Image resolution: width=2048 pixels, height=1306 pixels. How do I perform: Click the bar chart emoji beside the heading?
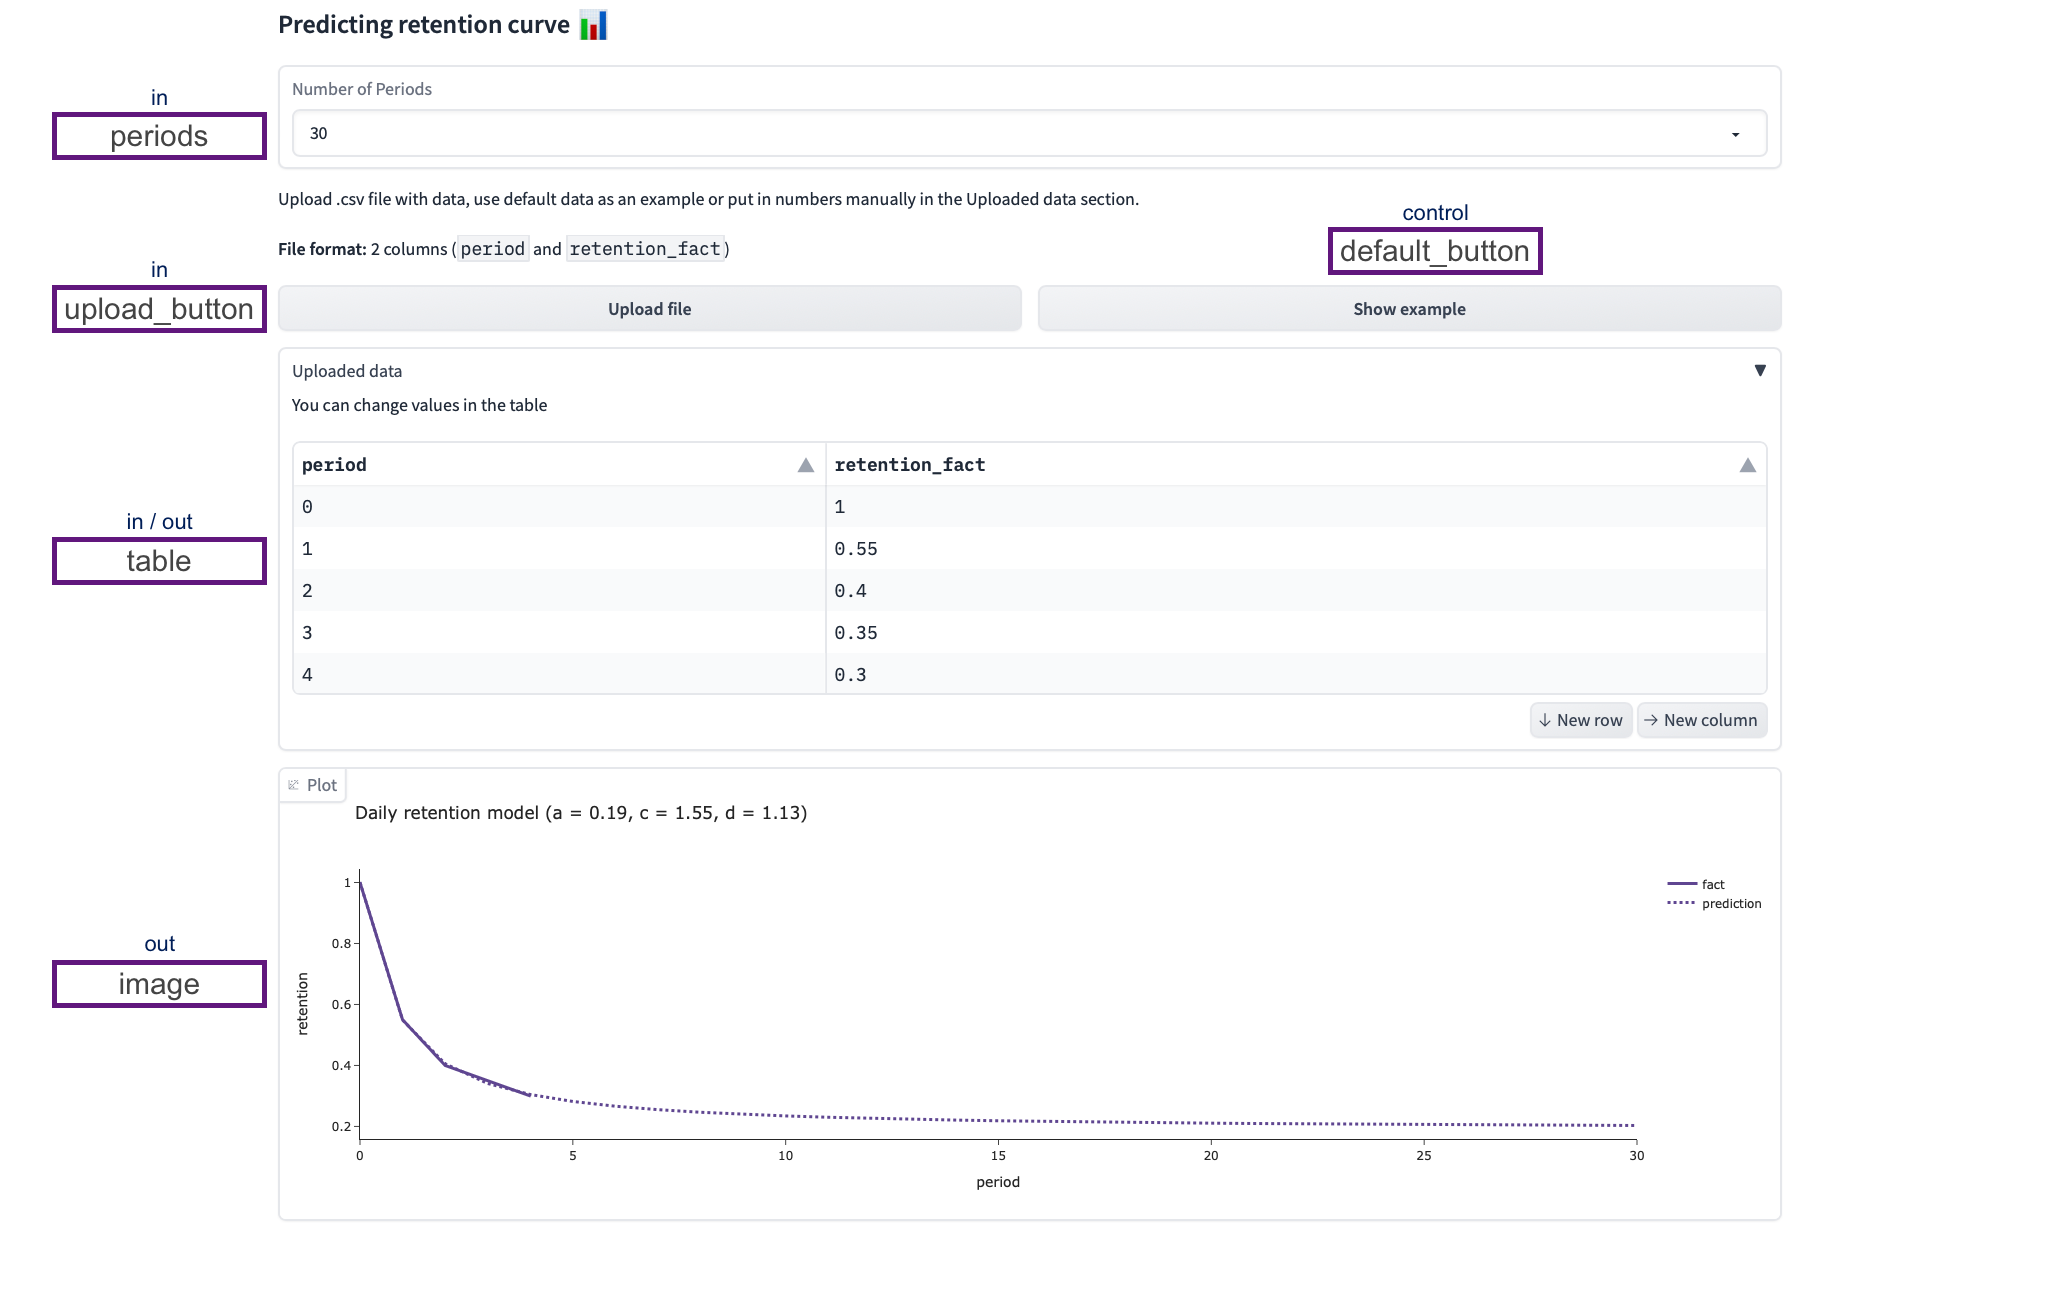tap(593, 25)
